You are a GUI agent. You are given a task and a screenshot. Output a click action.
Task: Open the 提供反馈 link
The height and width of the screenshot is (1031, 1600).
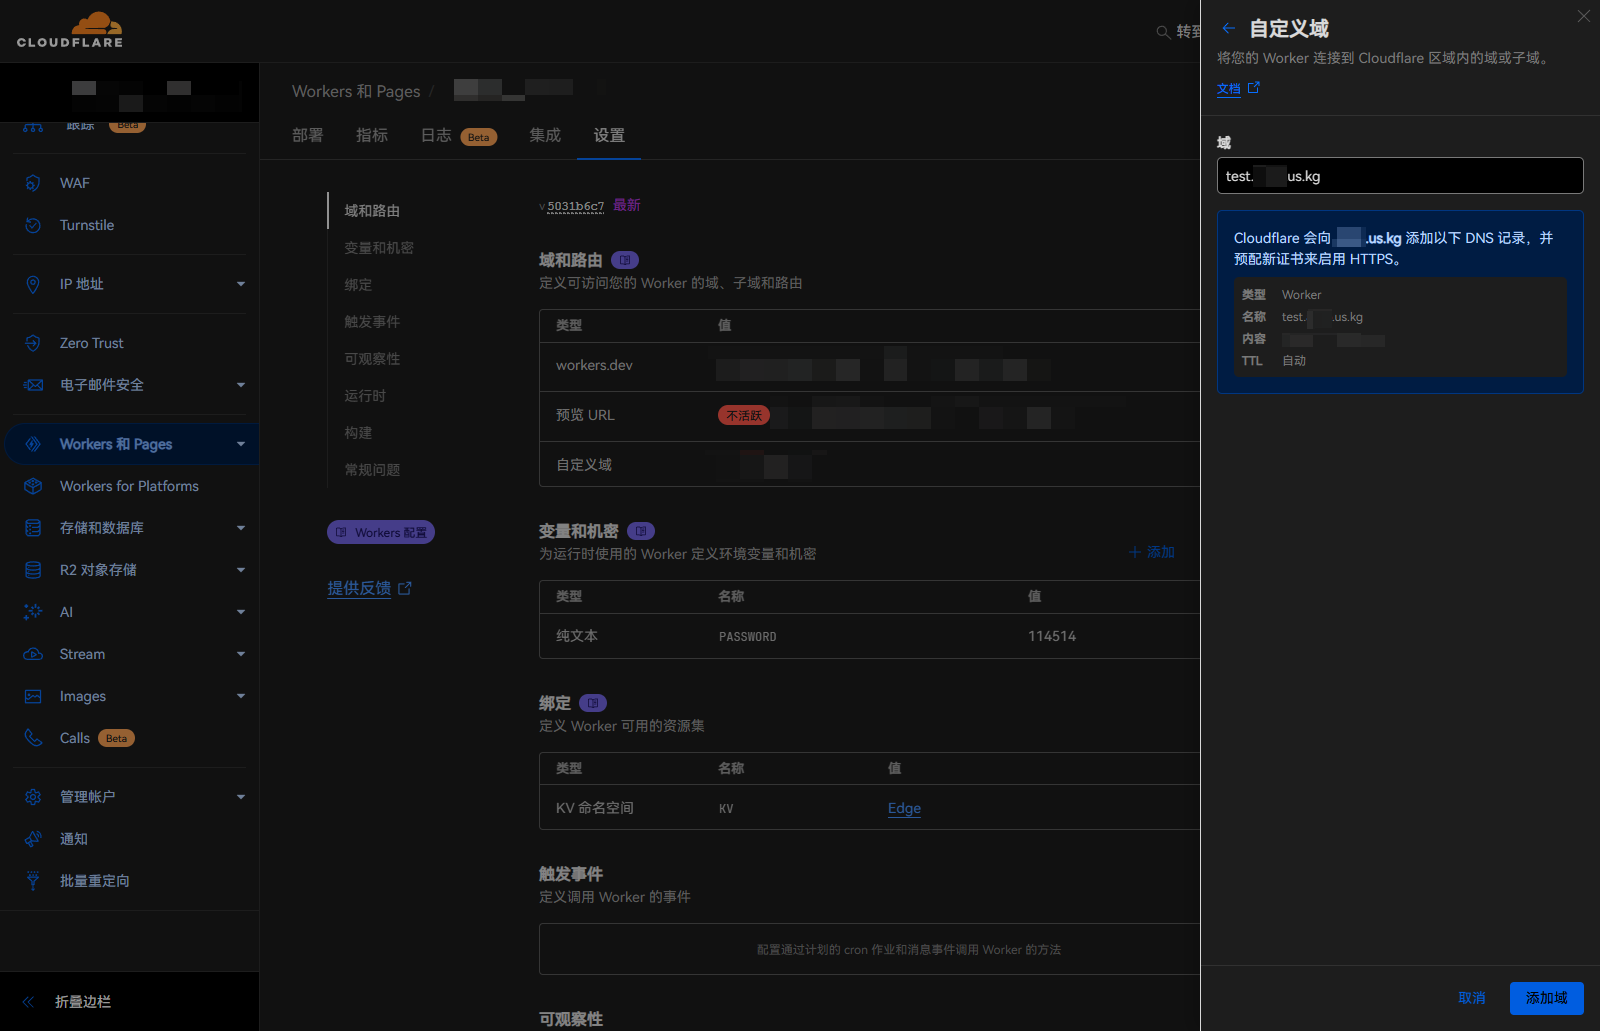coord(360,588)
